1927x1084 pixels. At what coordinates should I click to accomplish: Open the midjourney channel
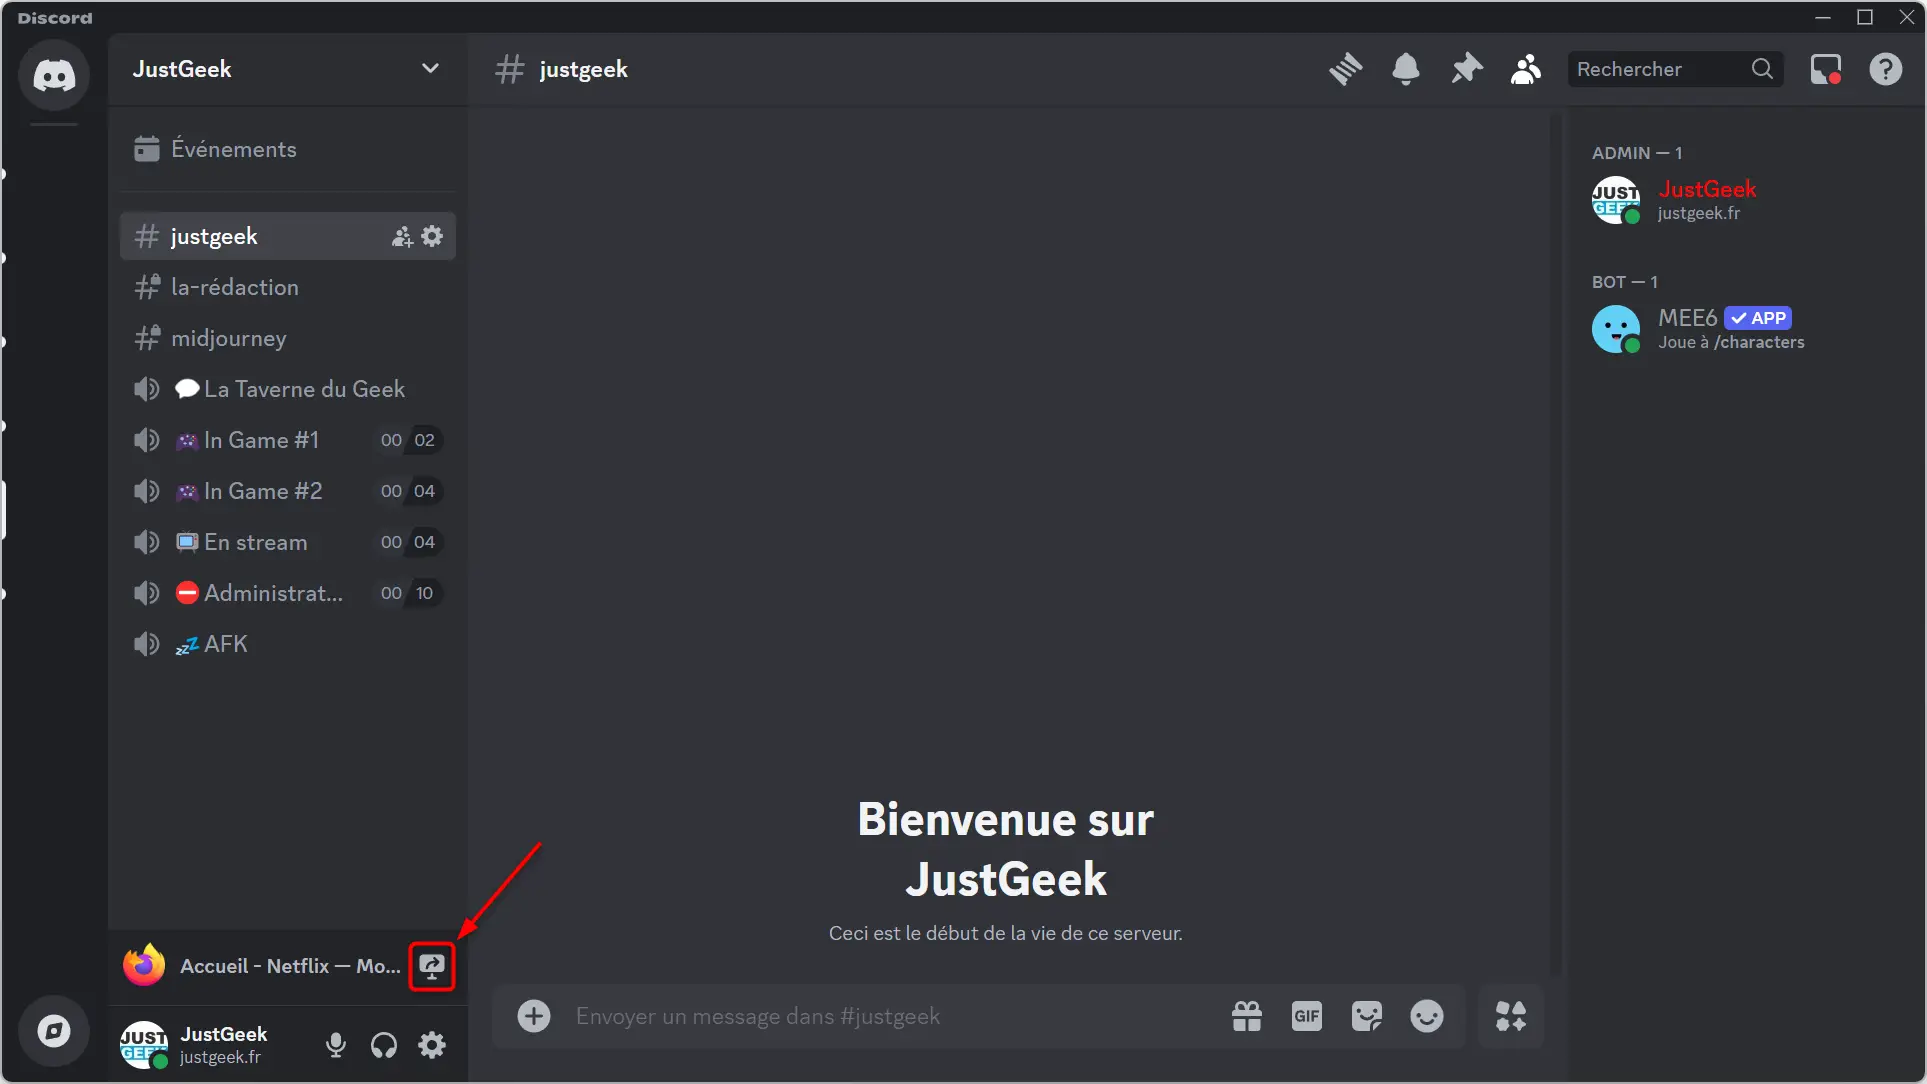[288, 338]
